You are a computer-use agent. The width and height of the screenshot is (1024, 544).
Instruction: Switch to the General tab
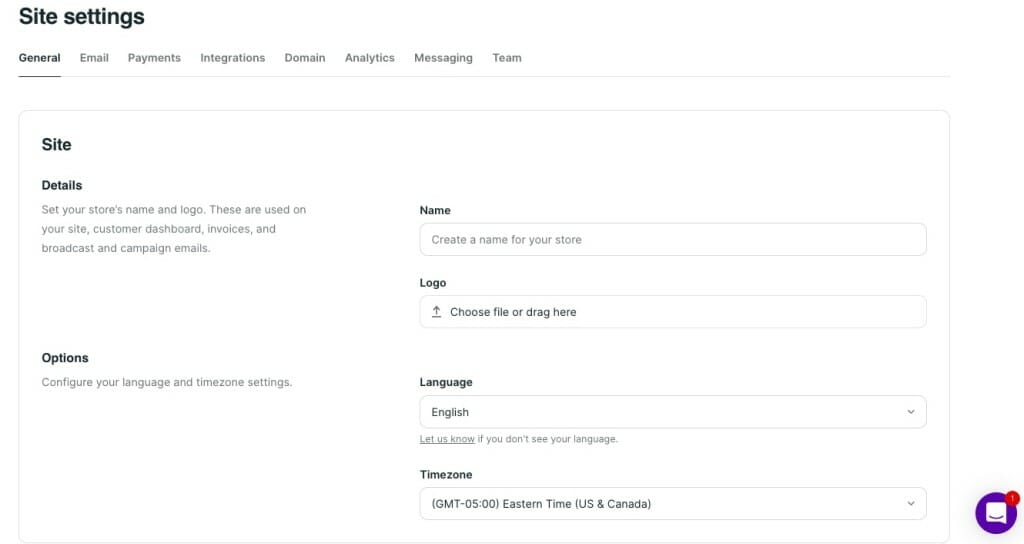pyautogui.click(x=39, y=57)
